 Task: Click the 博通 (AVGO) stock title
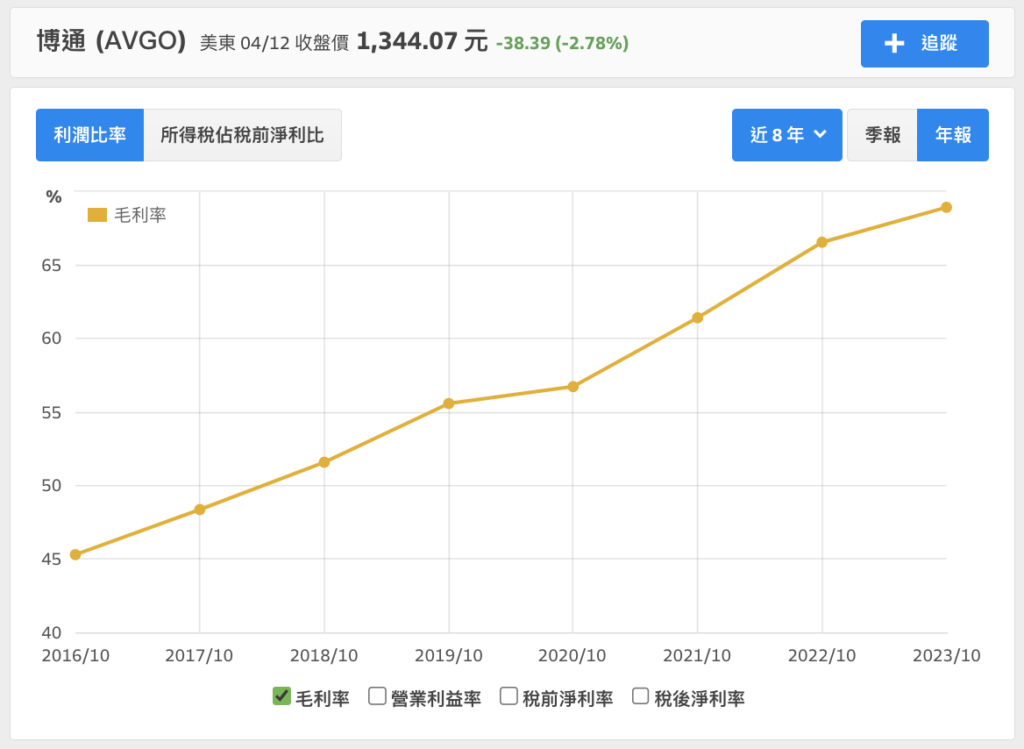point(112,42)
